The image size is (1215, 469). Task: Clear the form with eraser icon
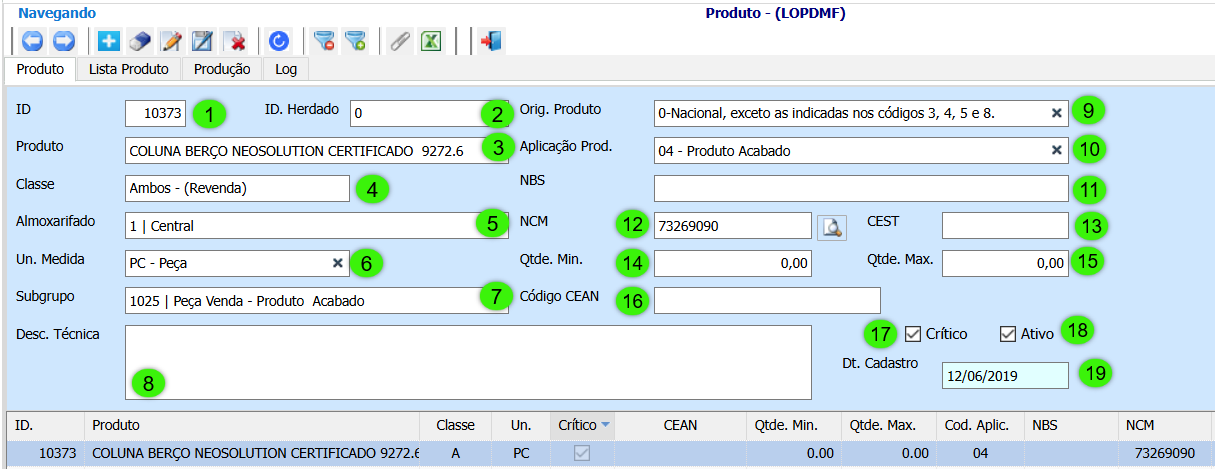click(140, 41)
